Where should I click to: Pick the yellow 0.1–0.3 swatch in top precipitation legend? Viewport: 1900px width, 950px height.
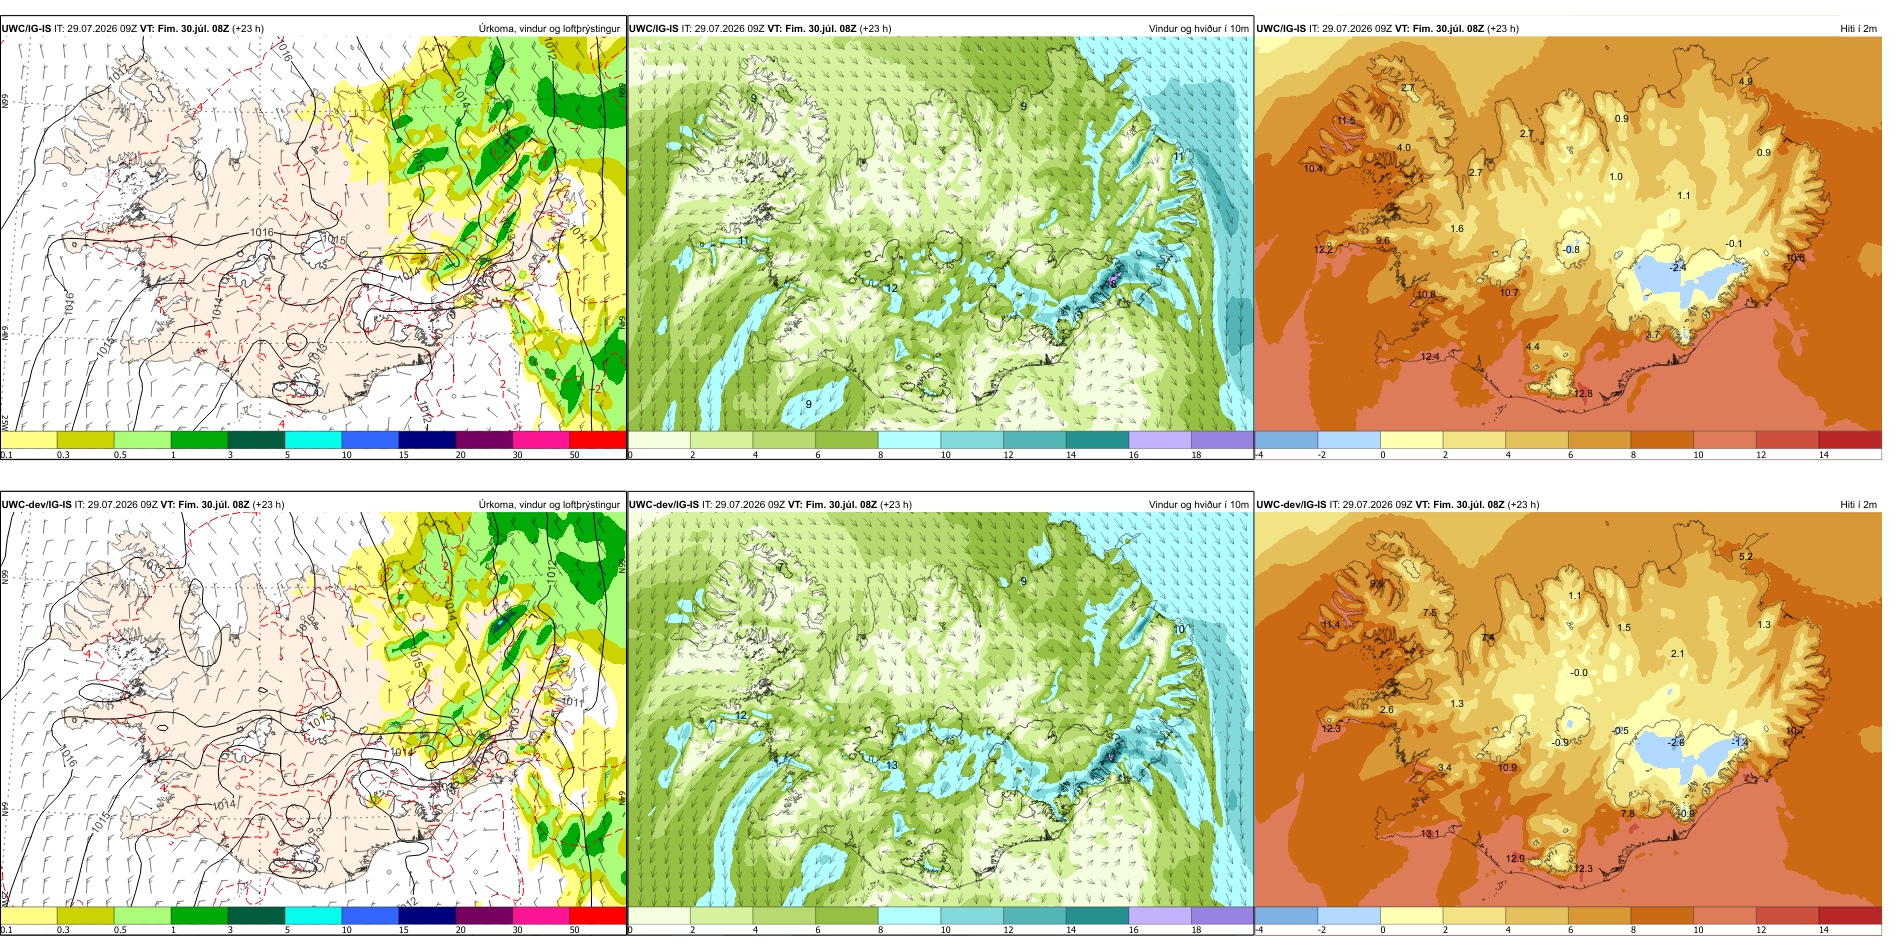point(28,440)
